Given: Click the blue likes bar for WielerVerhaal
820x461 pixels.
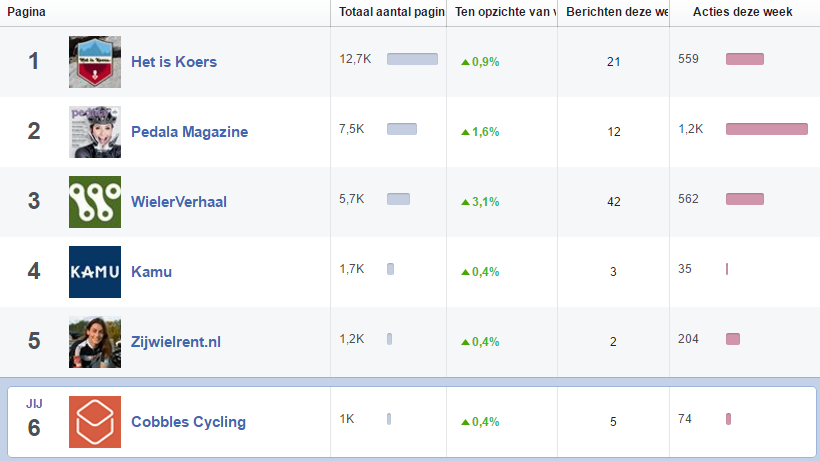Looking at the screenshot, I should coord(398,199).
